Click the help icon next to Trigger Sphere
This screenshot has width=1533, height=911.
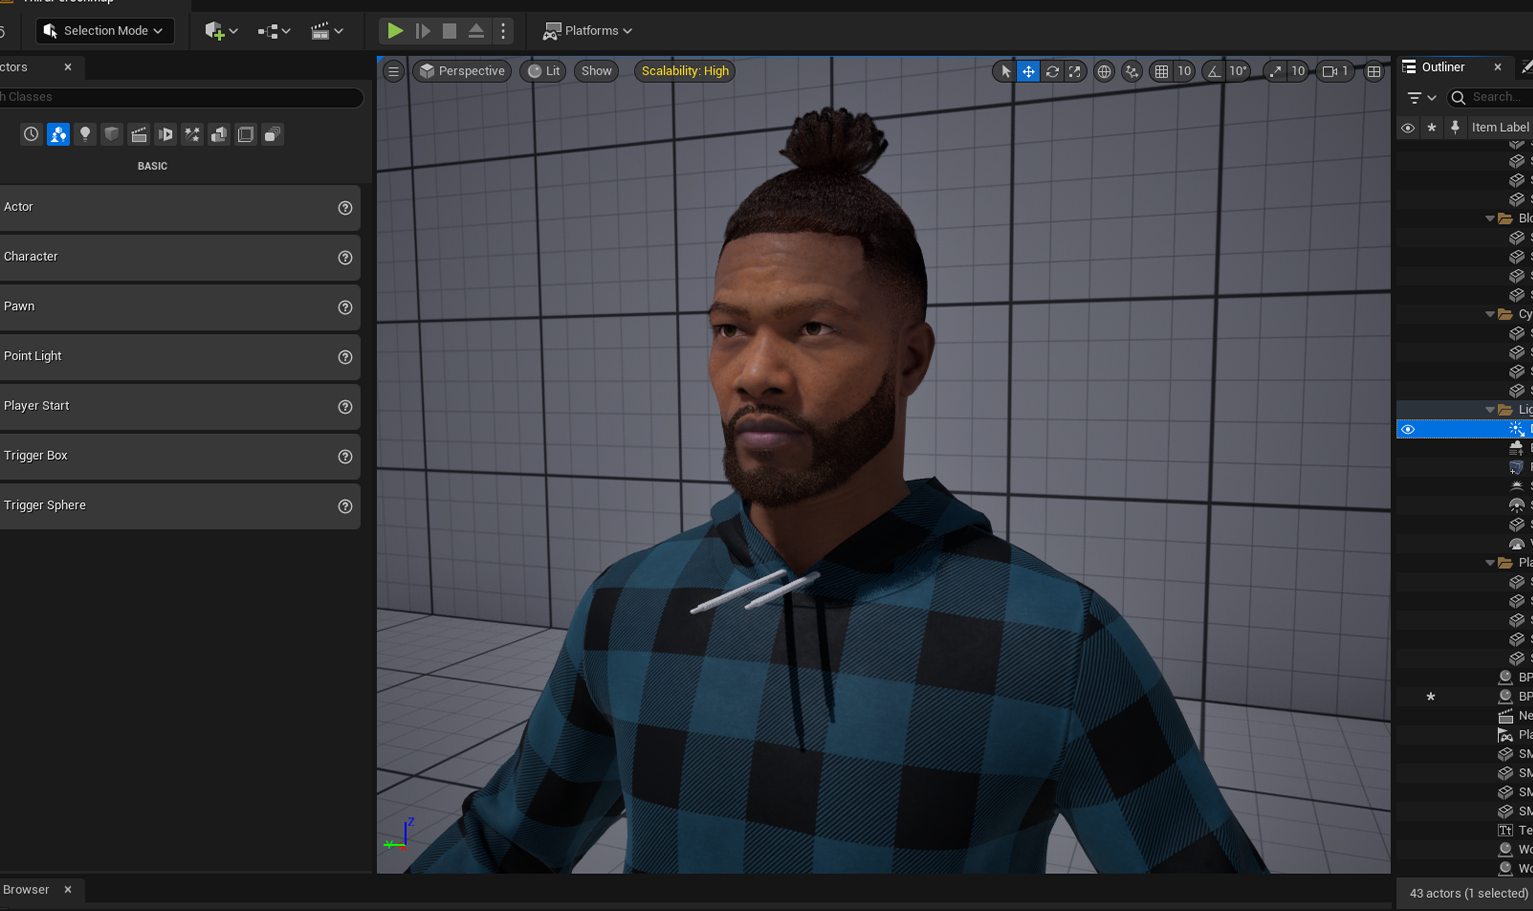tap(345, 506)
